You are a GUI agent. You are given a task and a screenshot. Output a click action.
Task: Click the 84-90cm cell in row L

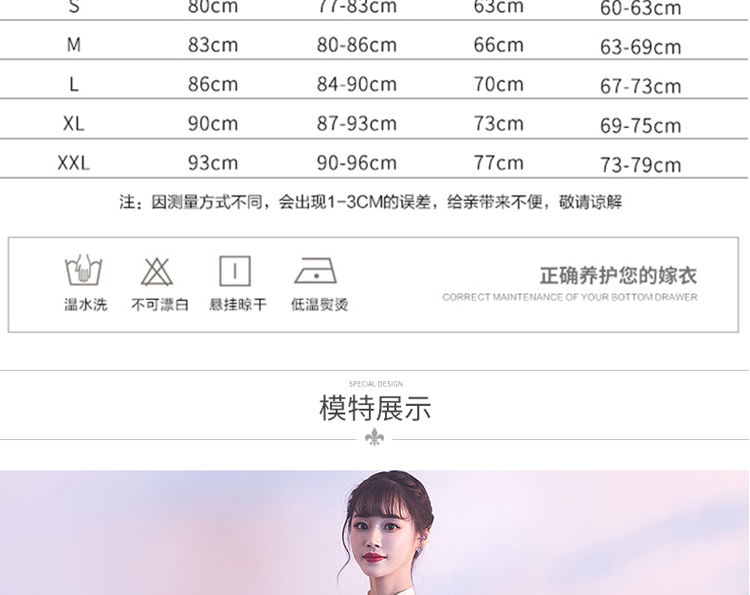tap(357, 84)
